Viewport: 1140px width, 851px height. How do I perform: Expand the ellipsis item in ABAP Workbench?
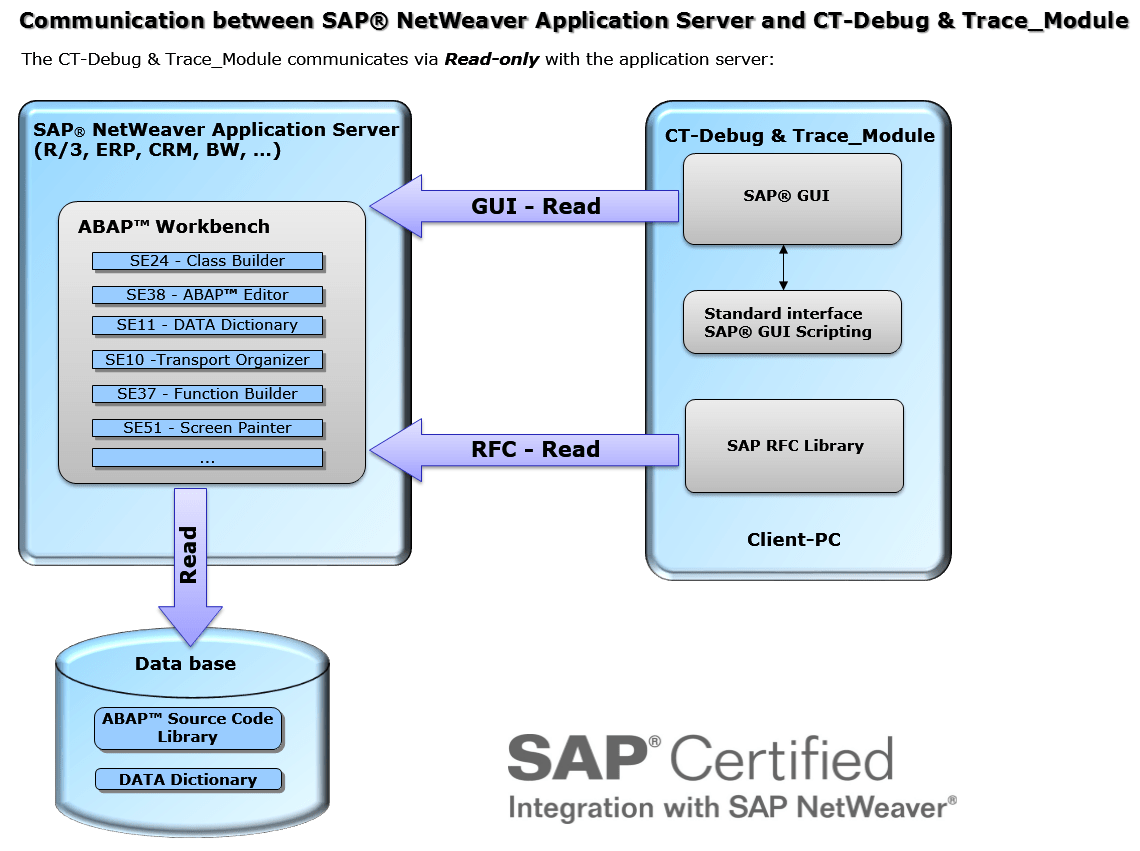tap(208, 459)
